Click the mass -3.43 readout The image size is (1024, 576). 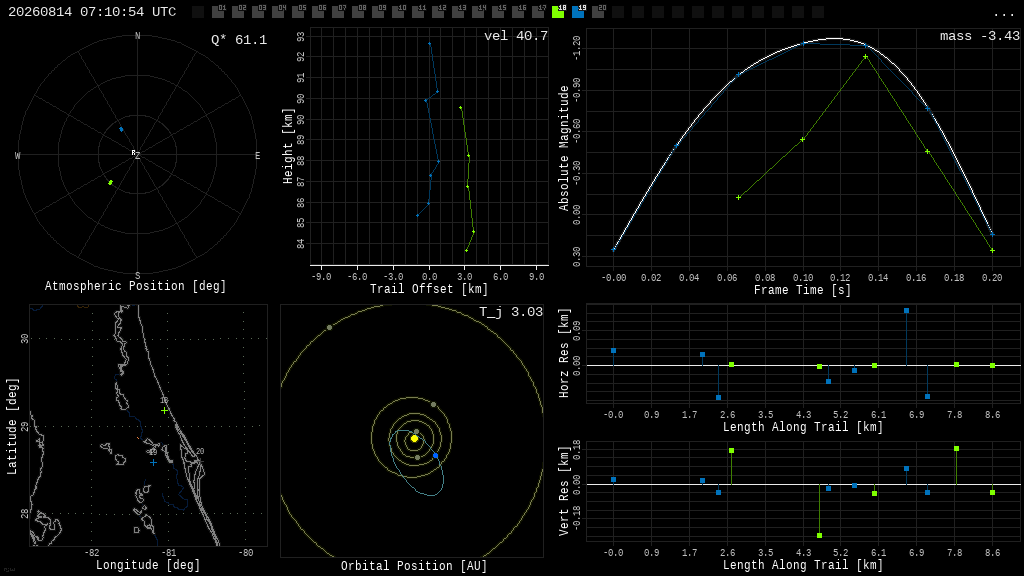pos(980,36)
